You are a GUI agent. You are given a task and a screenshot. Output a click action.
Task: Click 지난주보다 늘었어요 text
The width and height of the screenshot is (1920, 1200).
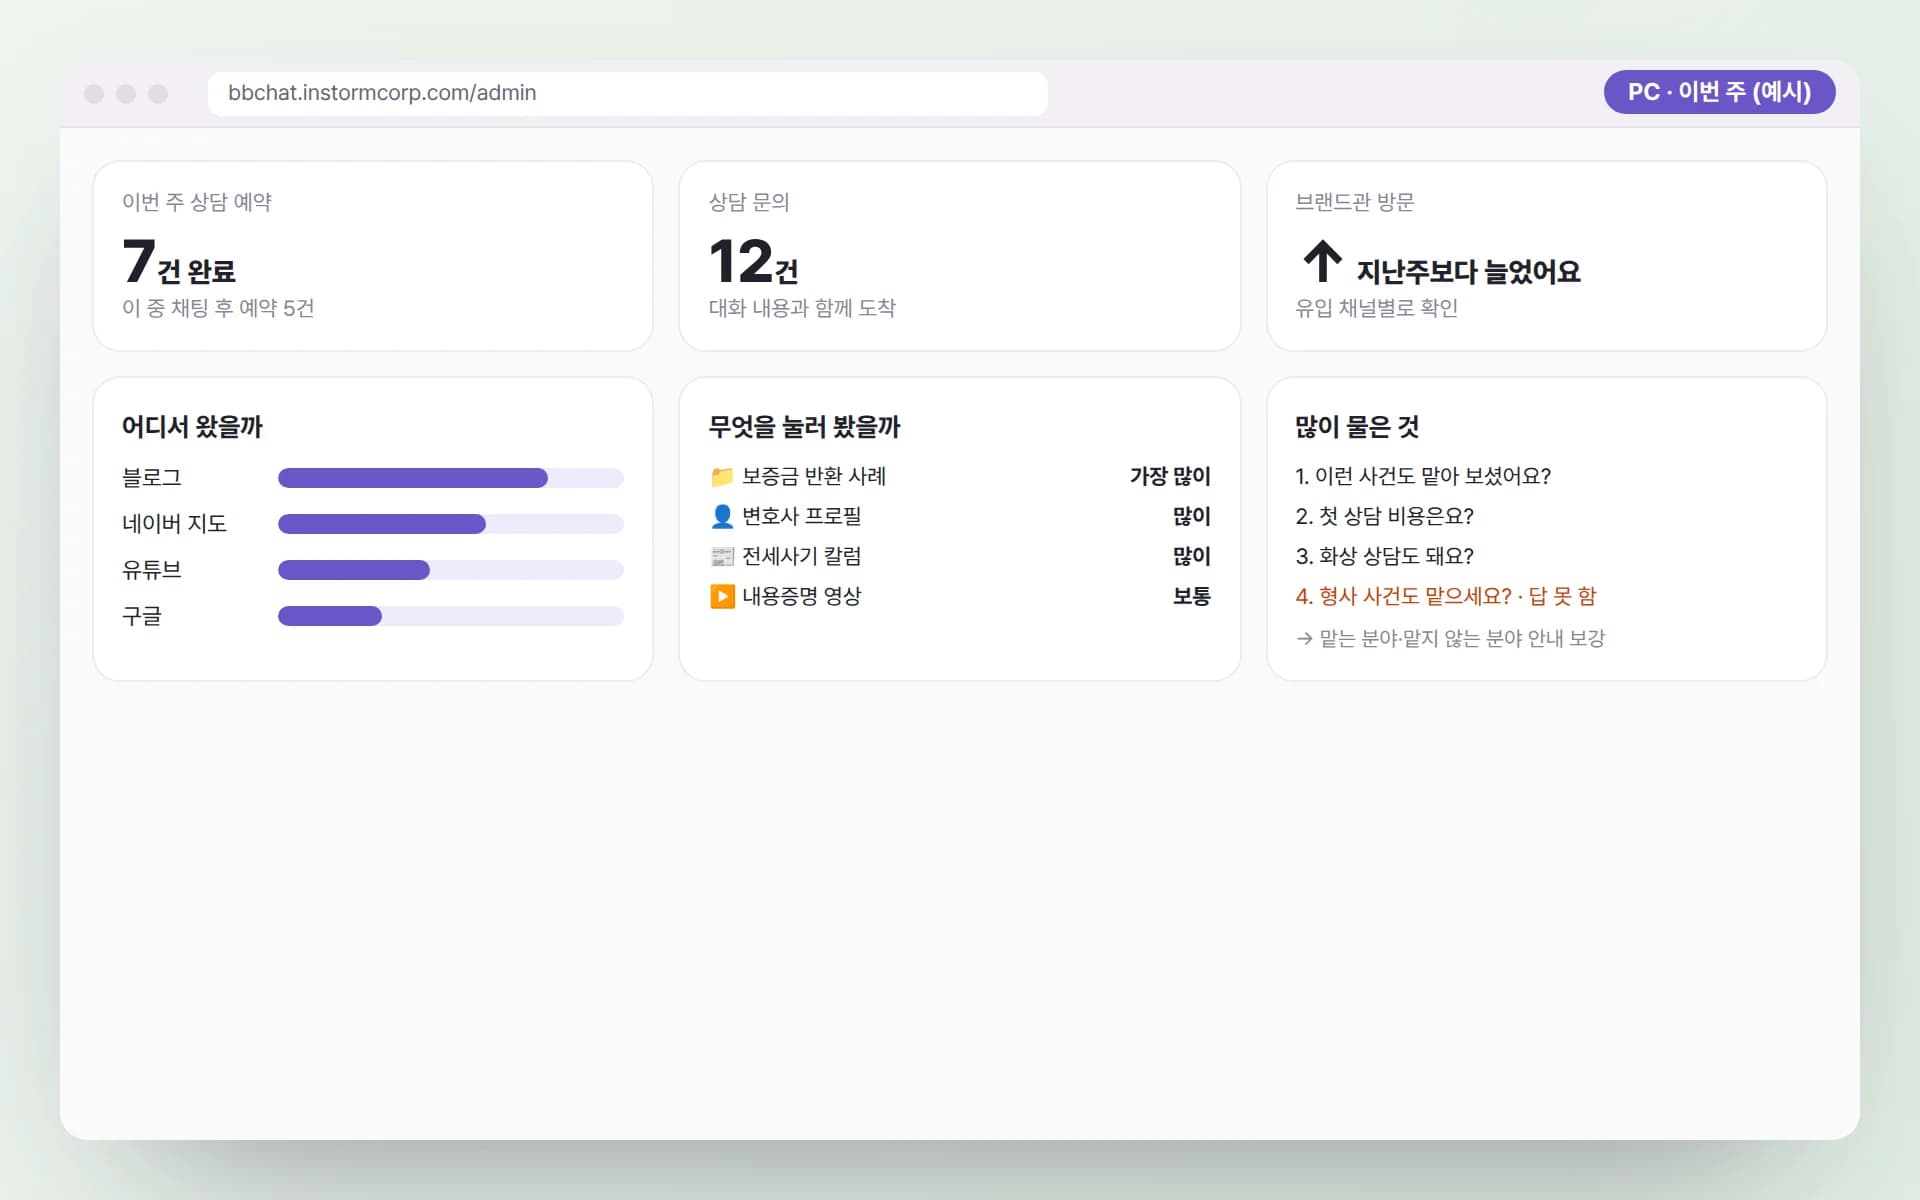1468,272
